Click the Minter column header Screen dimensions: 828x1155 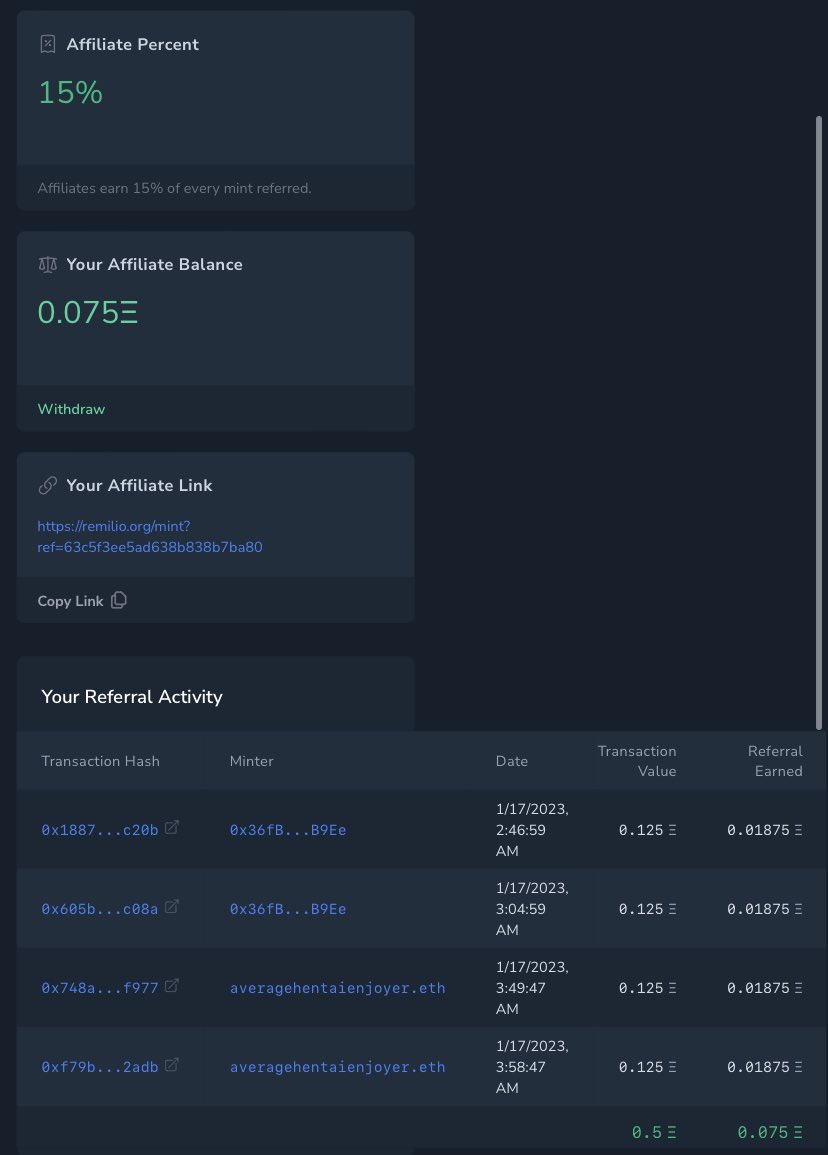(x=251, y=761)
